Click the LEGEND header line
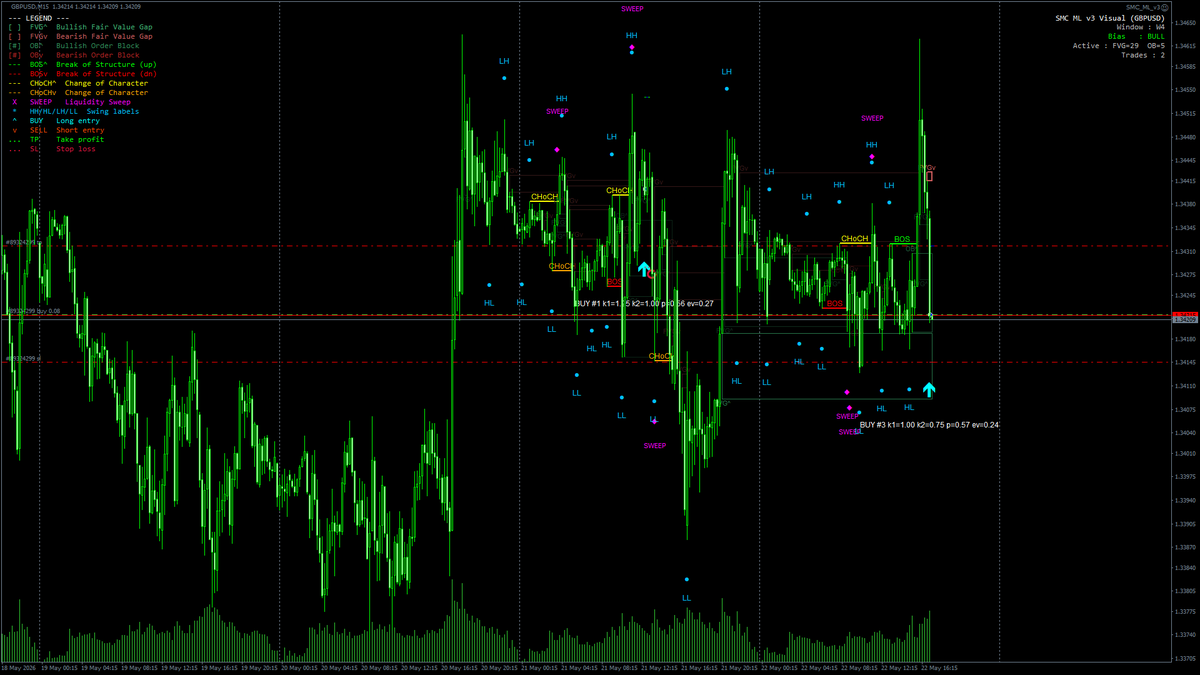This screenshot has width=1200, height=675. (39, 18)
